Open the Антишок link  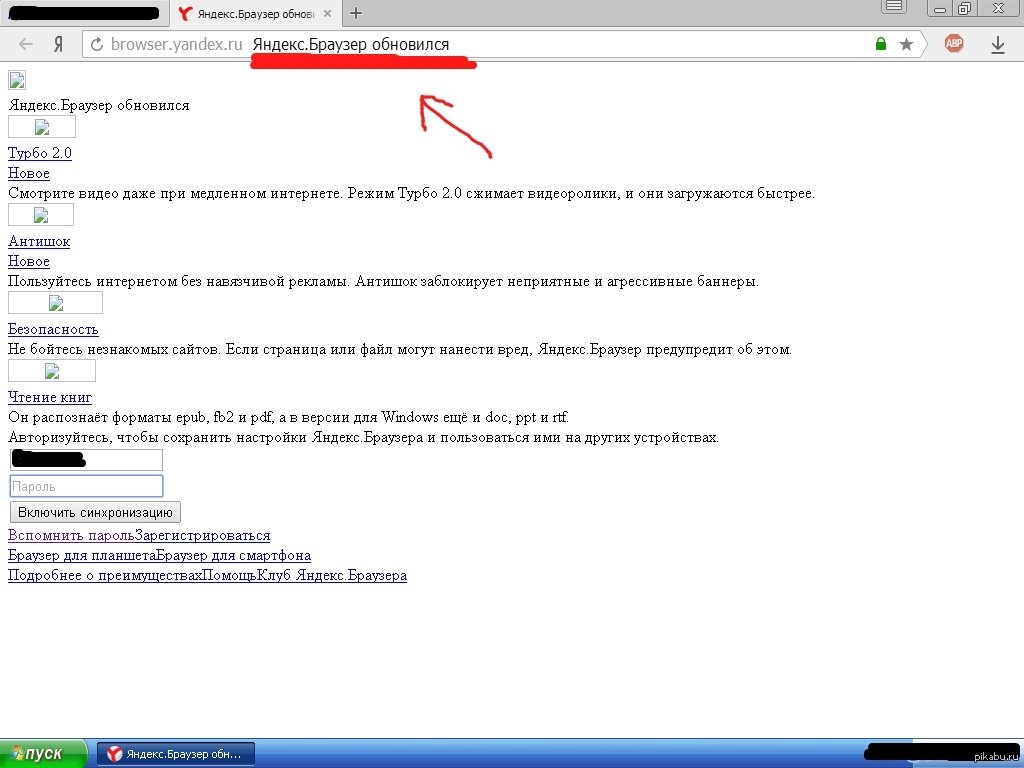pyautogui.click(x=39, y=241)
